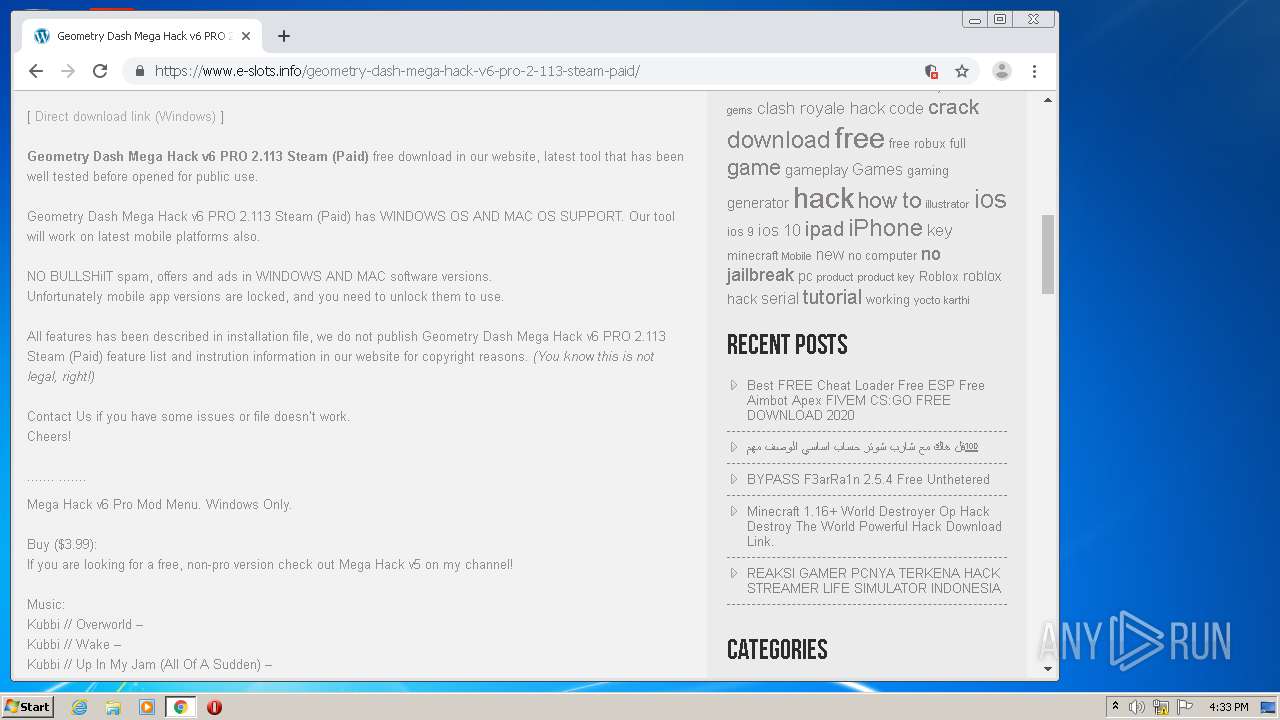Screen dimensions: 1280x720
Task: Open the 'serial' tag link
Action: [779, 298]
